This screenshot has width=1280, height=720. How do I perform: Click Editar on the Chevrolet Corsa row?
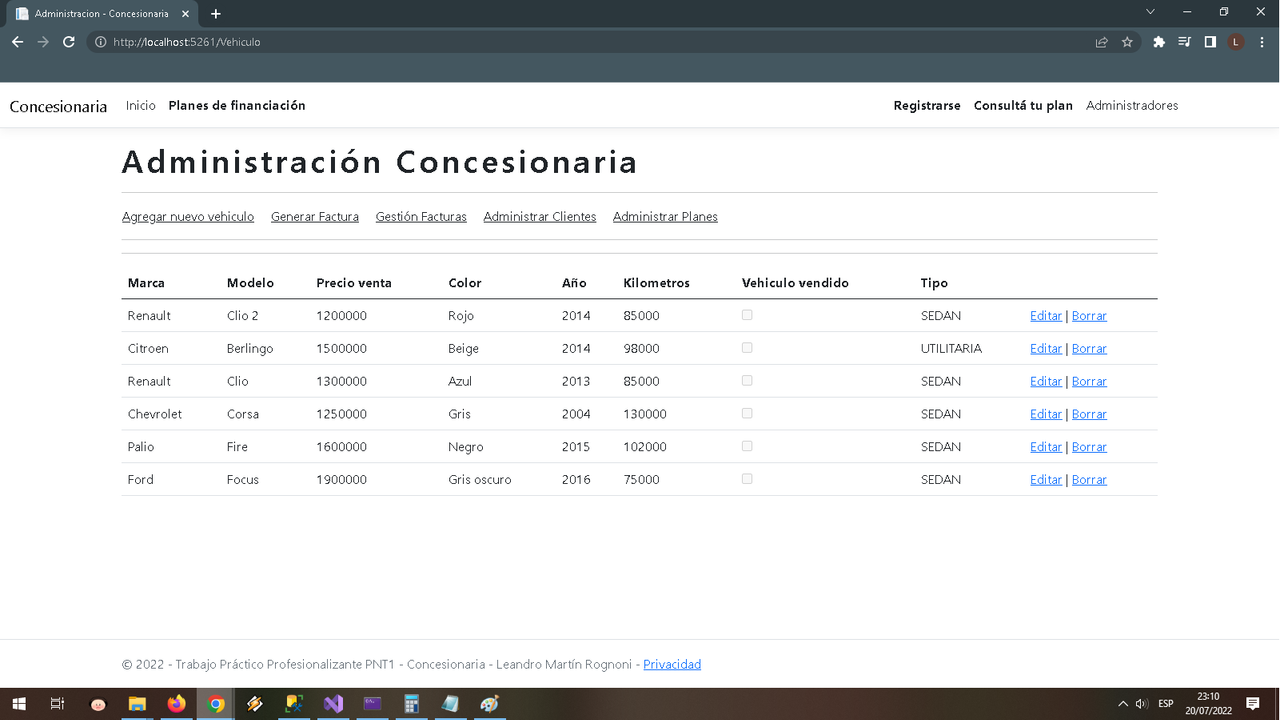point(1045,413)
